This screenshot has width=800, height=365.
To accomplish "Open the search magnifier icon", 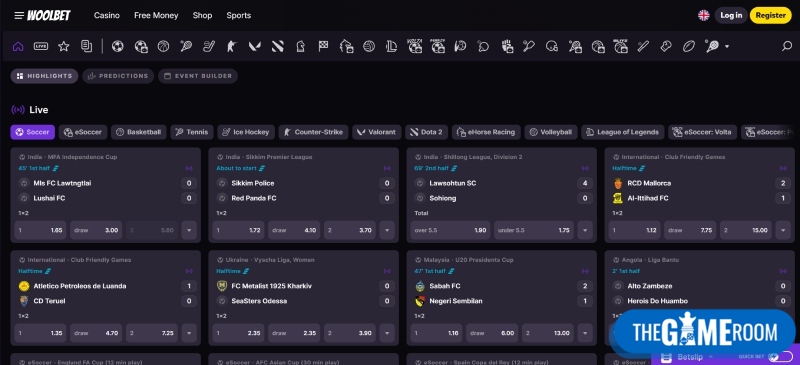I will click(787, 46).
